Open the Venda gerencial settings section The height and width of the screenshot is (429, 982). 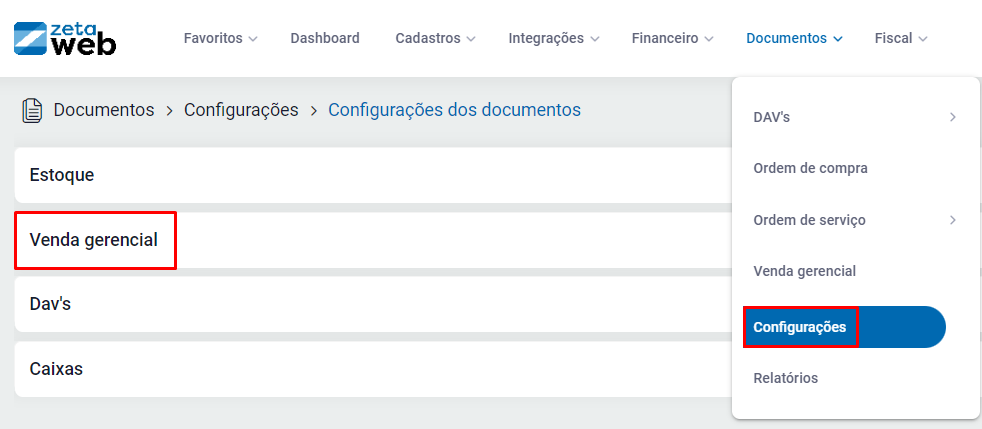[94, 240]
